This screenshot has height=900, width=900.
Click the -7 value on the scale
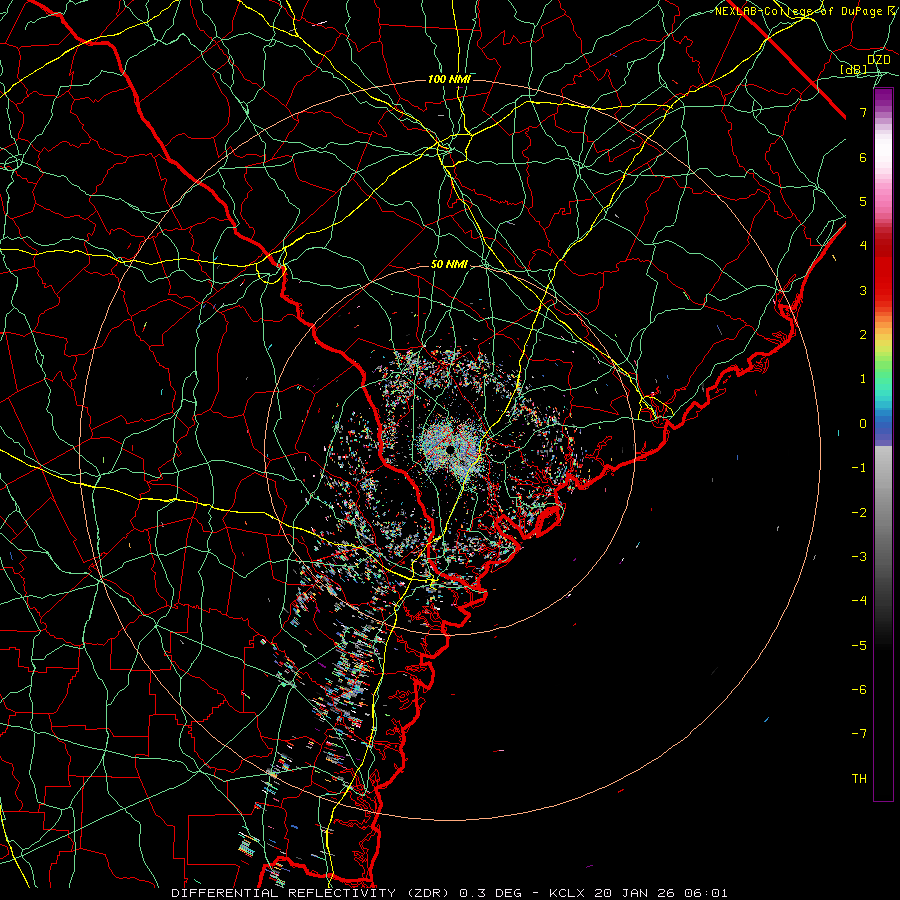coord(859,734)
